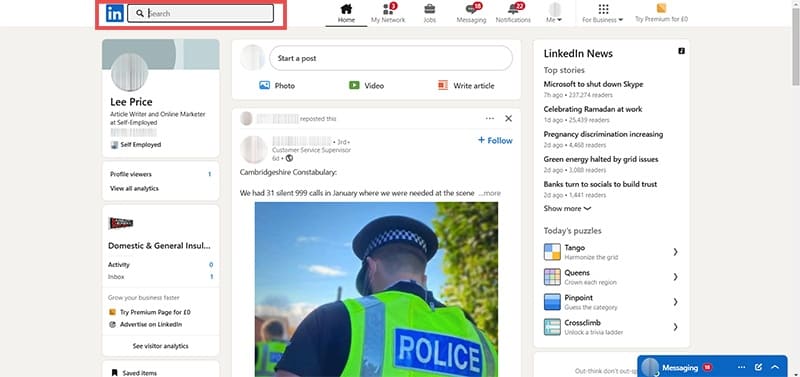Image resolution: width=800 pixels, height=377 pixels.
Task: Click the page Activity row
Action: point(161,265)
